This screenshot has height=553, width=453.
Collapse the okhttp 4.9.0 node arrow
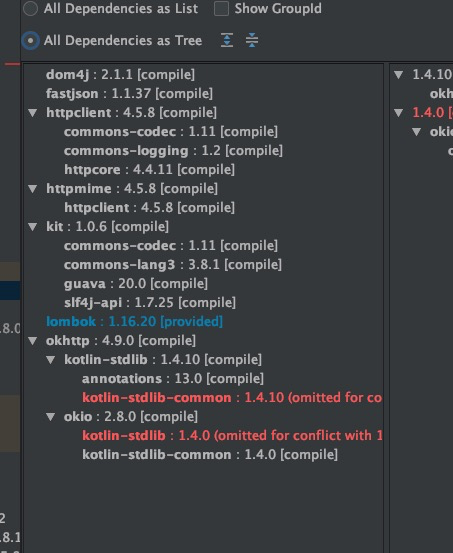(33, 341)
